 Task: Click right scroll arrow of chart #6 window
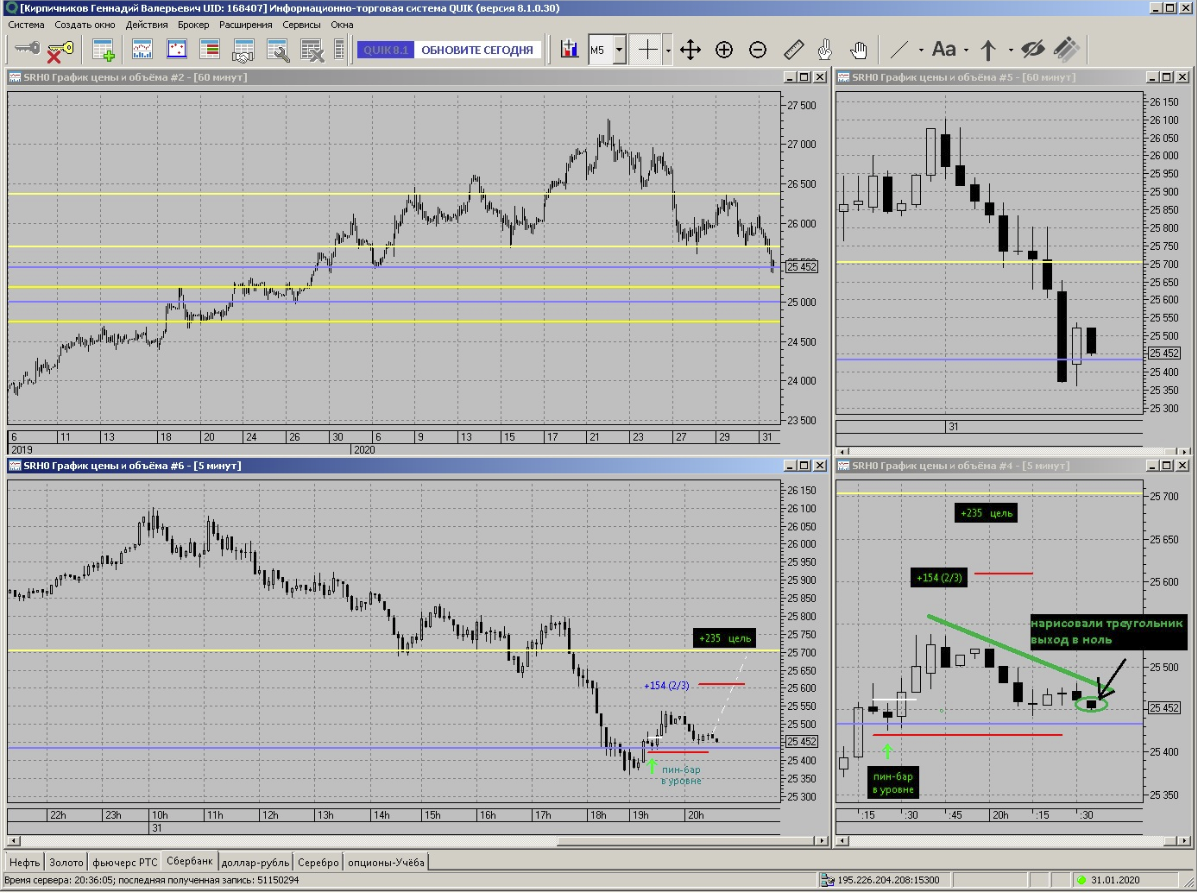pos(821,841)
